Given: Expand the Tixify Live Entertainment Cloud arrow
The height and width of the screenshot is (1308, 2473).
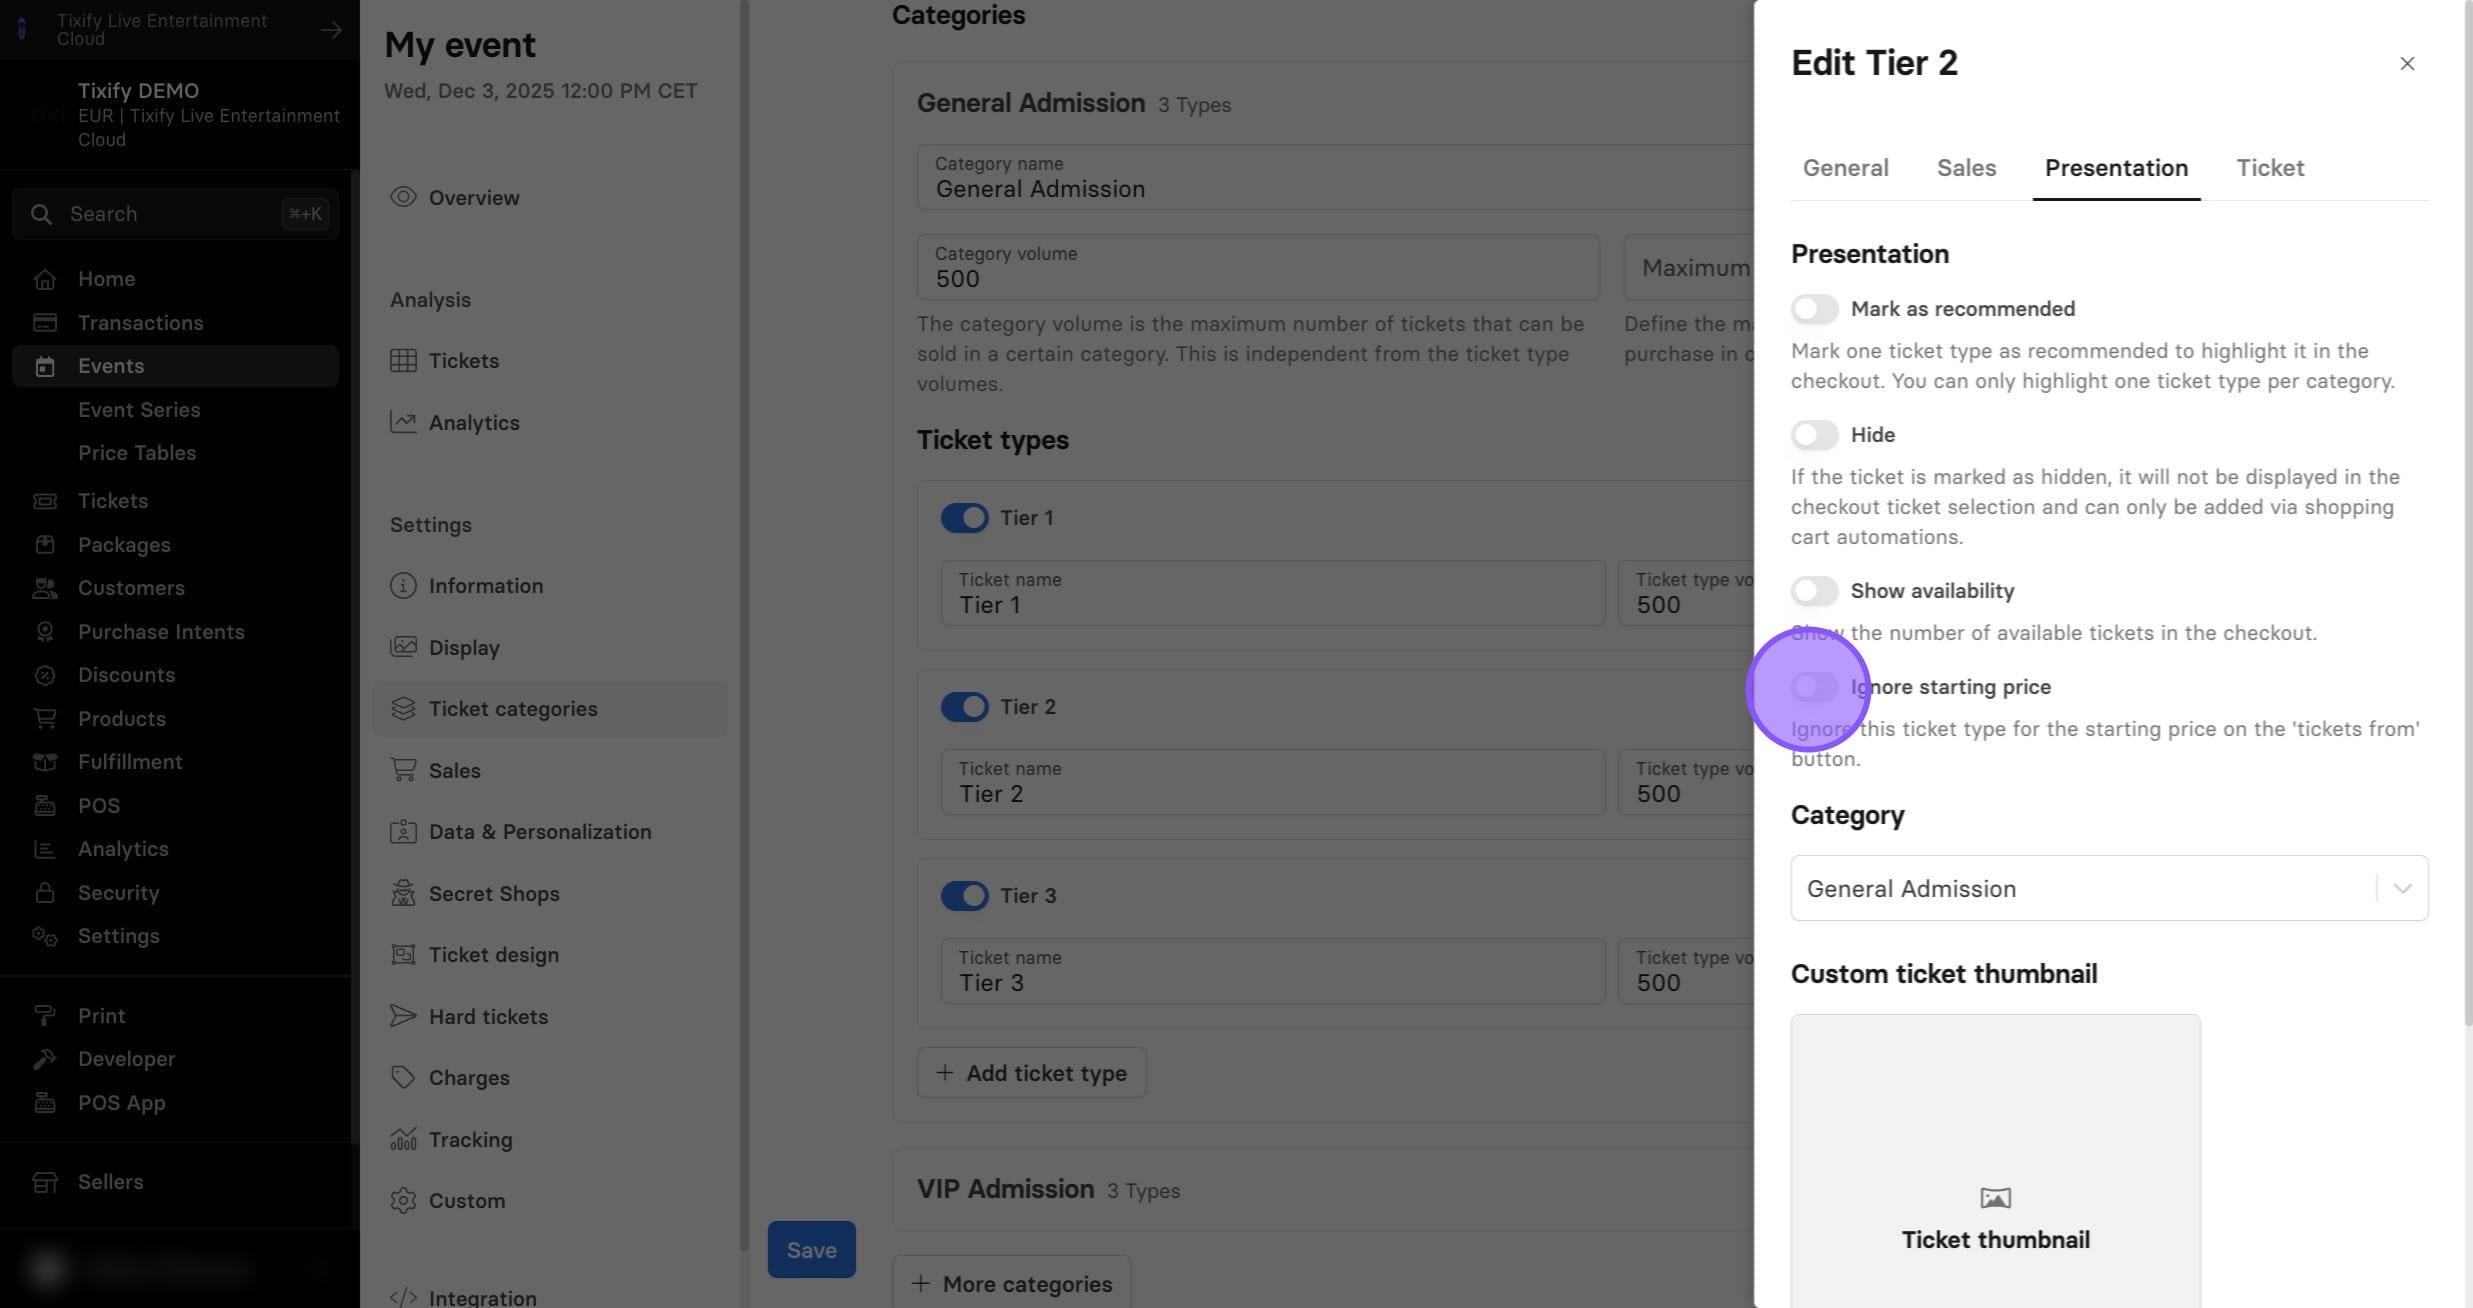Looking at the screenshot, I should click(x=331, y=30).
